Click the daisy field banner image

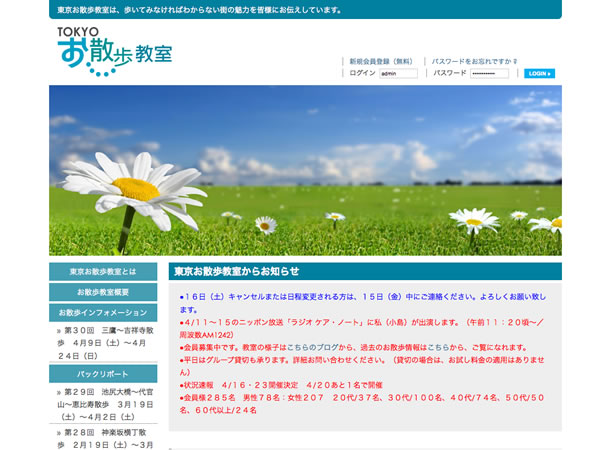pos(305,170)
